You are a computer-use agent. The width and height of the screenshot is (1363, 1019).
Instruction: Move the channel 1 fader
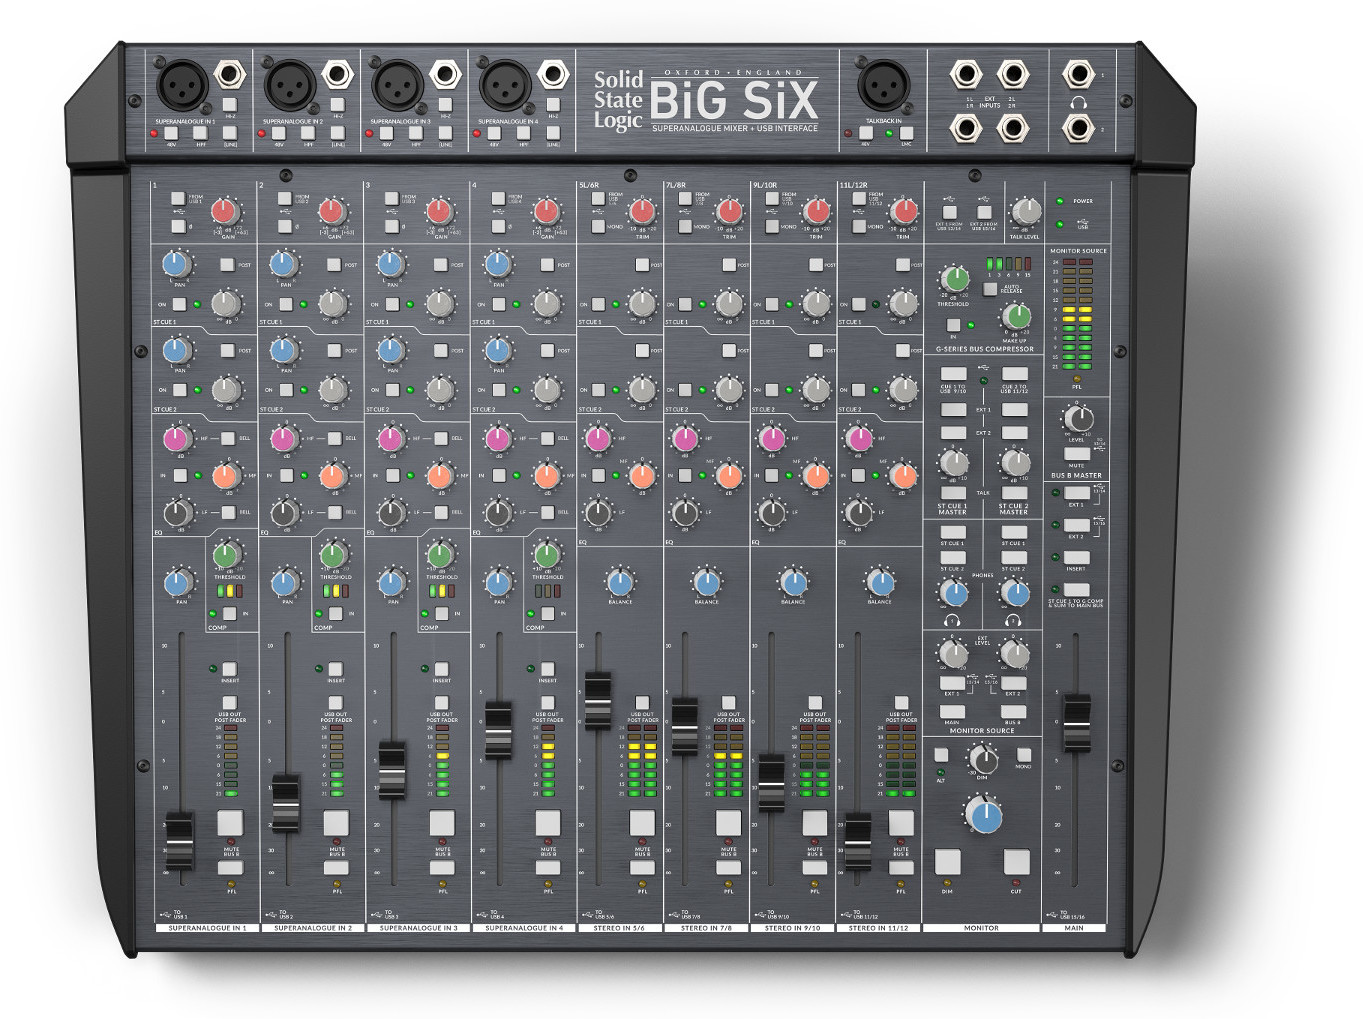pyautogui.click(x=179, y=841)
